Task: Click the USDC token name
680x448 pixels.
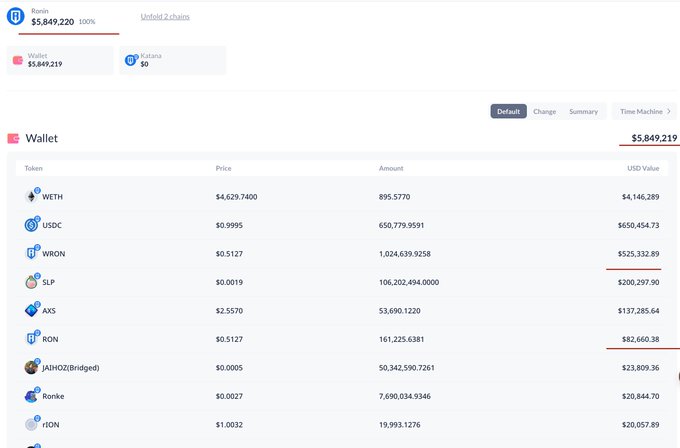Action: [52, 226]
